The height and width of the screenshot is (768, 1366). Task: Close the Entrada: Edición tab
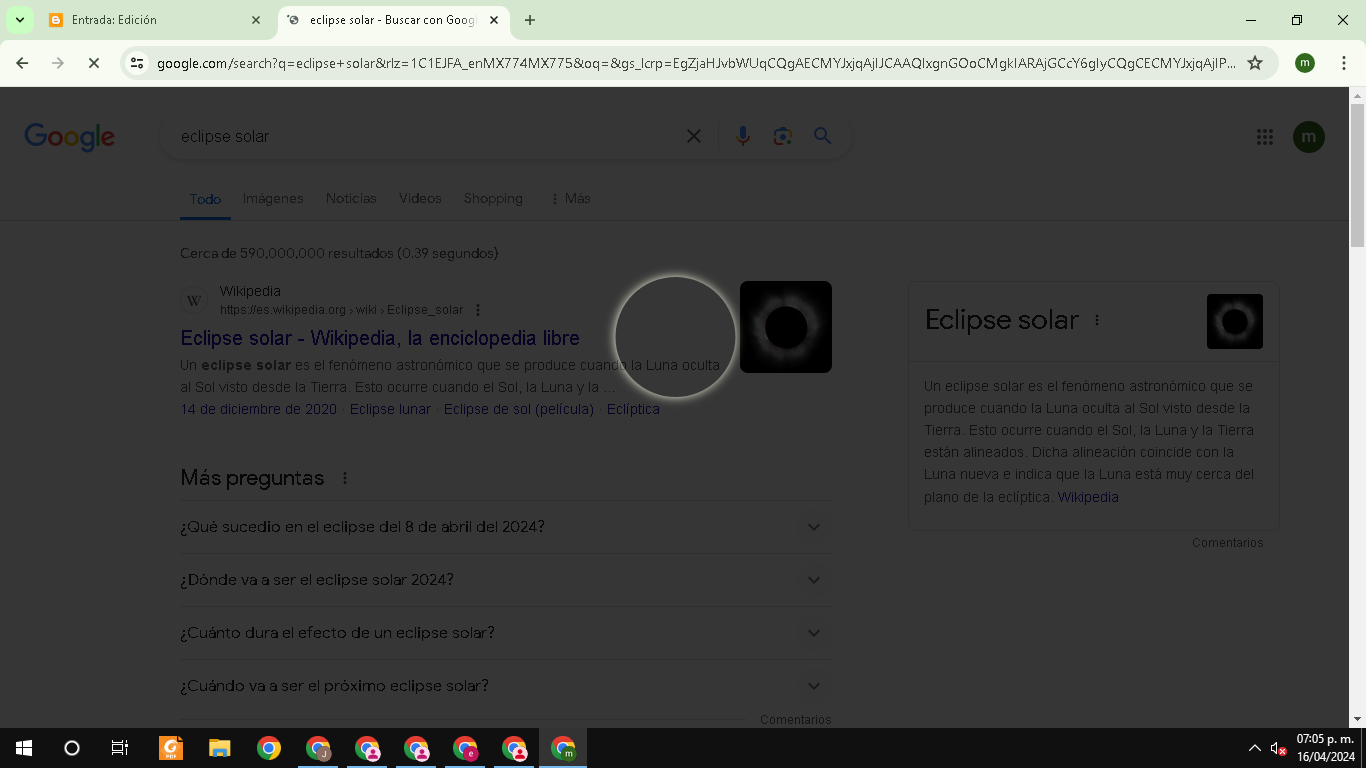[x=255, y=20]
